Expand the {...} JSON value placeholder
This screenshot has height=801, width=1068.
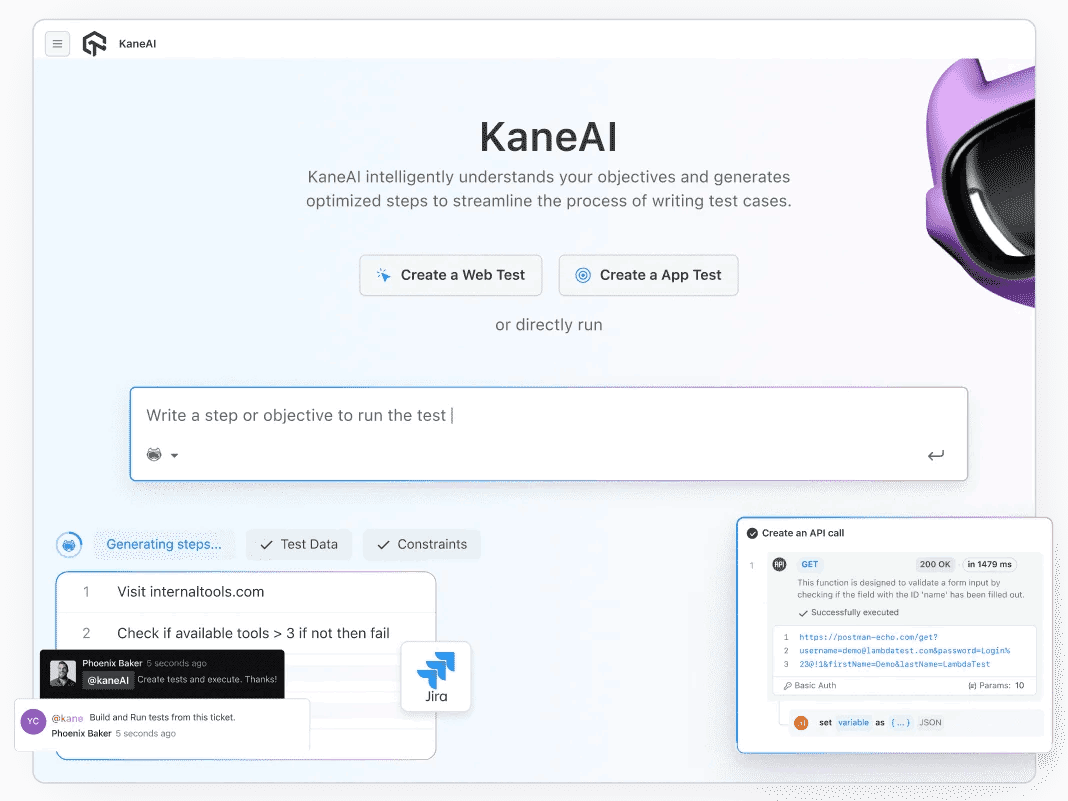901,722
